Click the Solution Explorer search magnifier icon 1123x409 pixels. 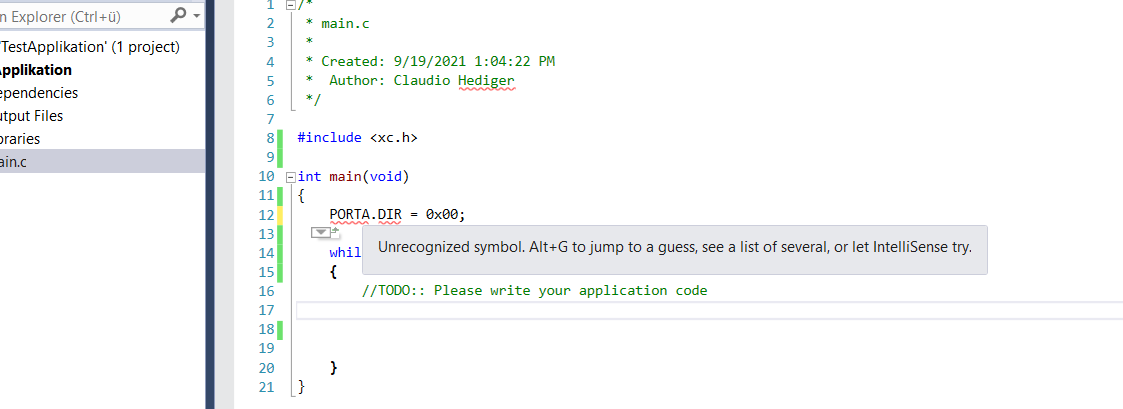tap(179, 14)
